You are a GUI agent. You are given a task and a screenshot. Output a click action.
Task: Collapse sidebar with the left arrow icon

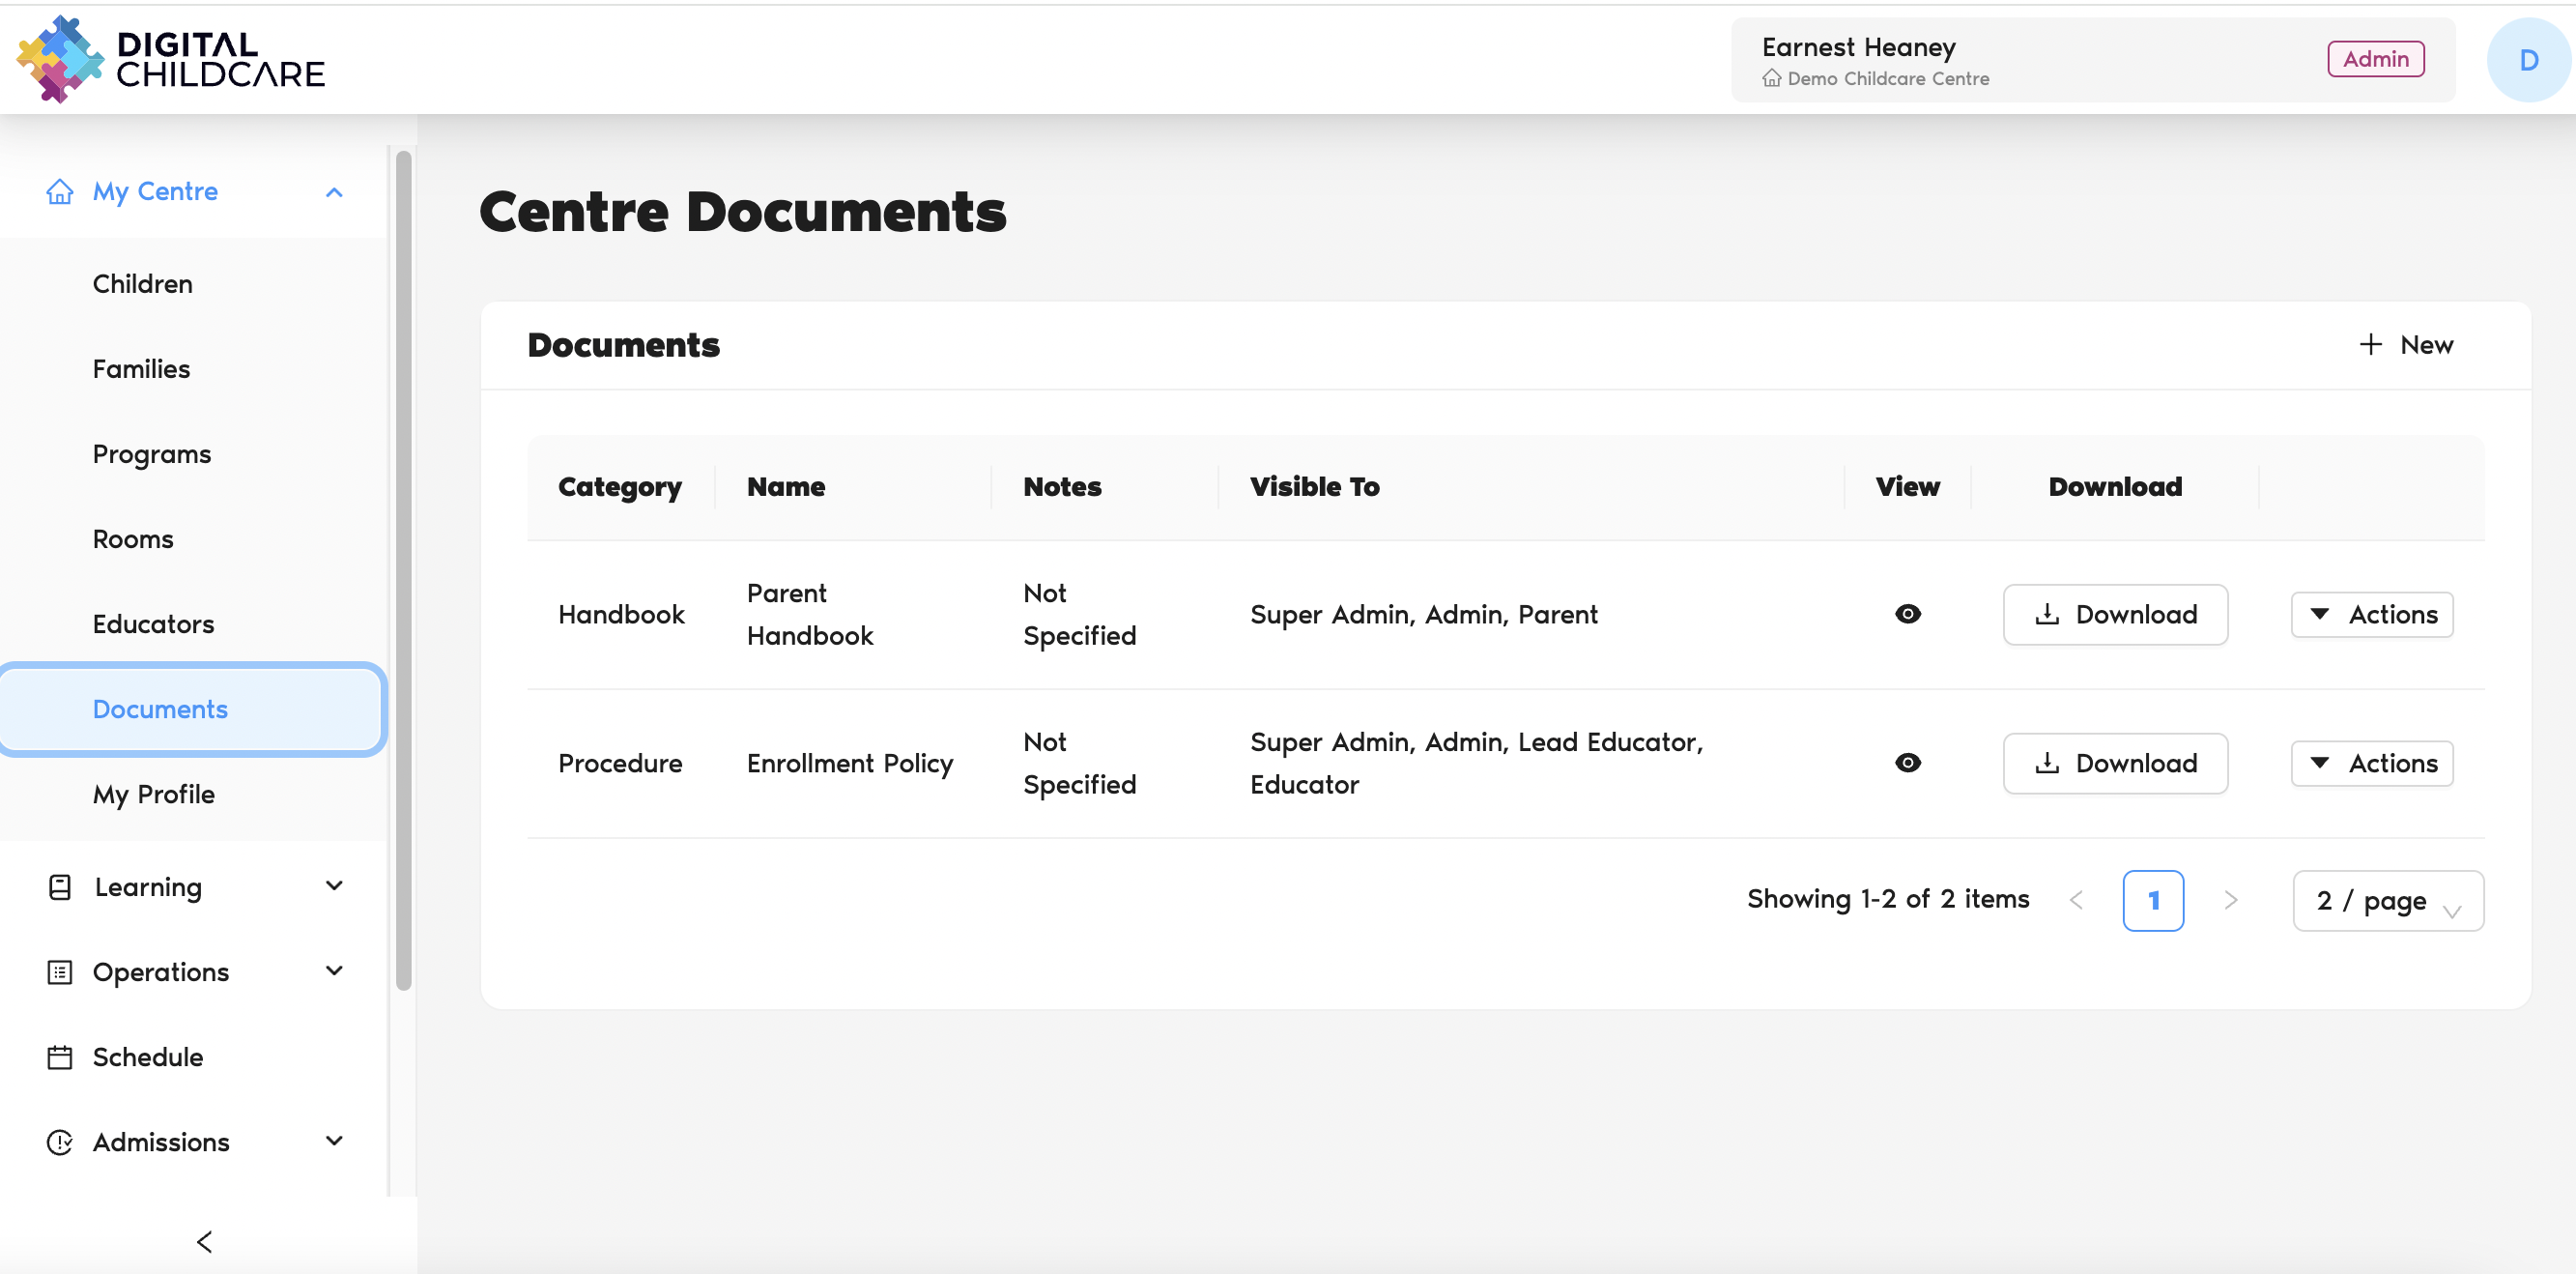coord(205,1242)
